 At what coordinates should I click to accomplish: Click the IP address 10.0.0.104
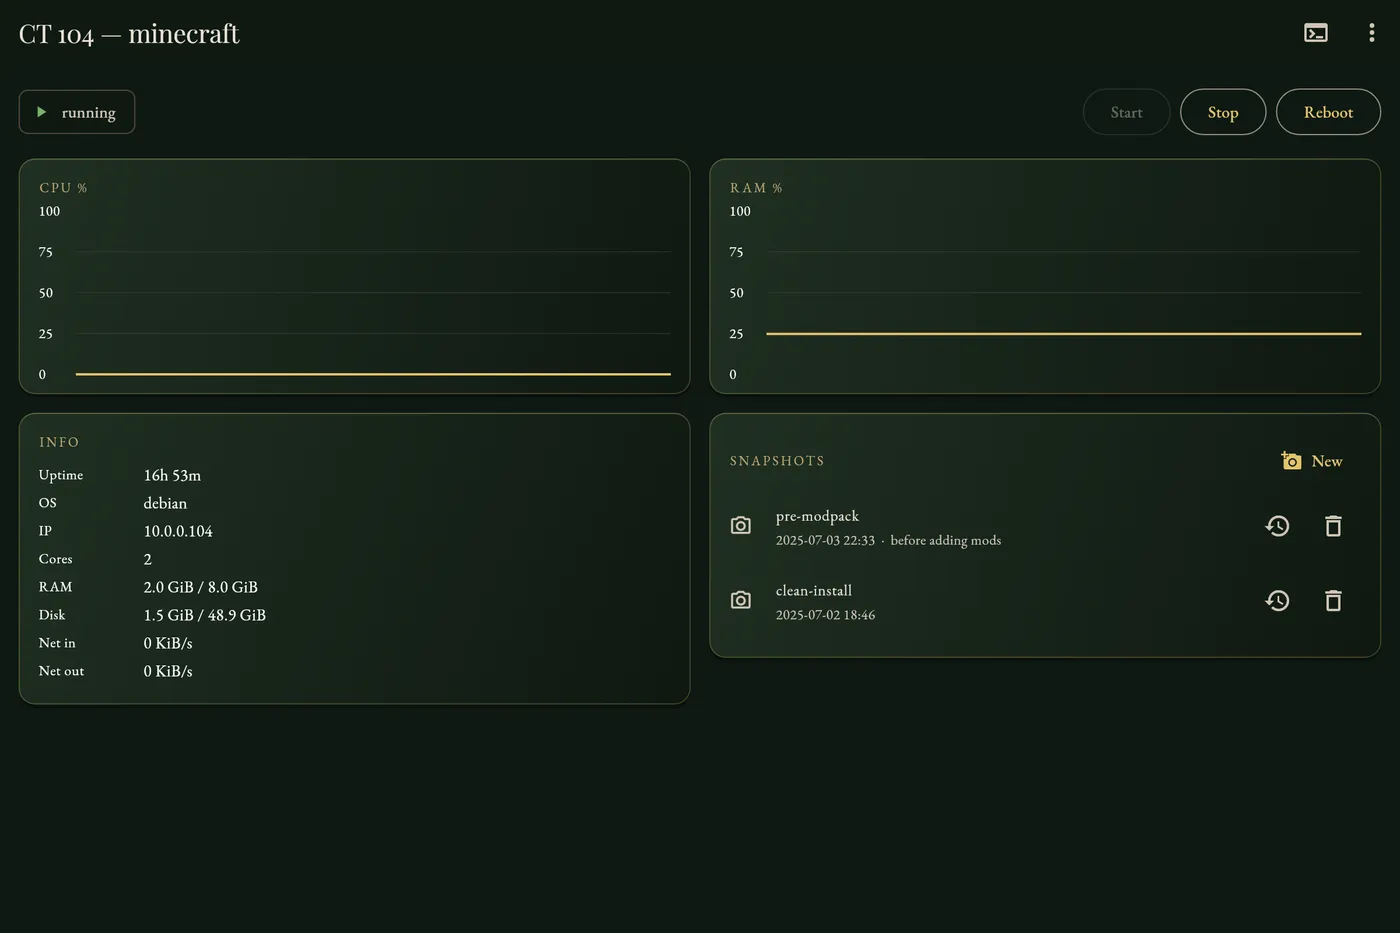pyautogui.click(x=178, y=531)
